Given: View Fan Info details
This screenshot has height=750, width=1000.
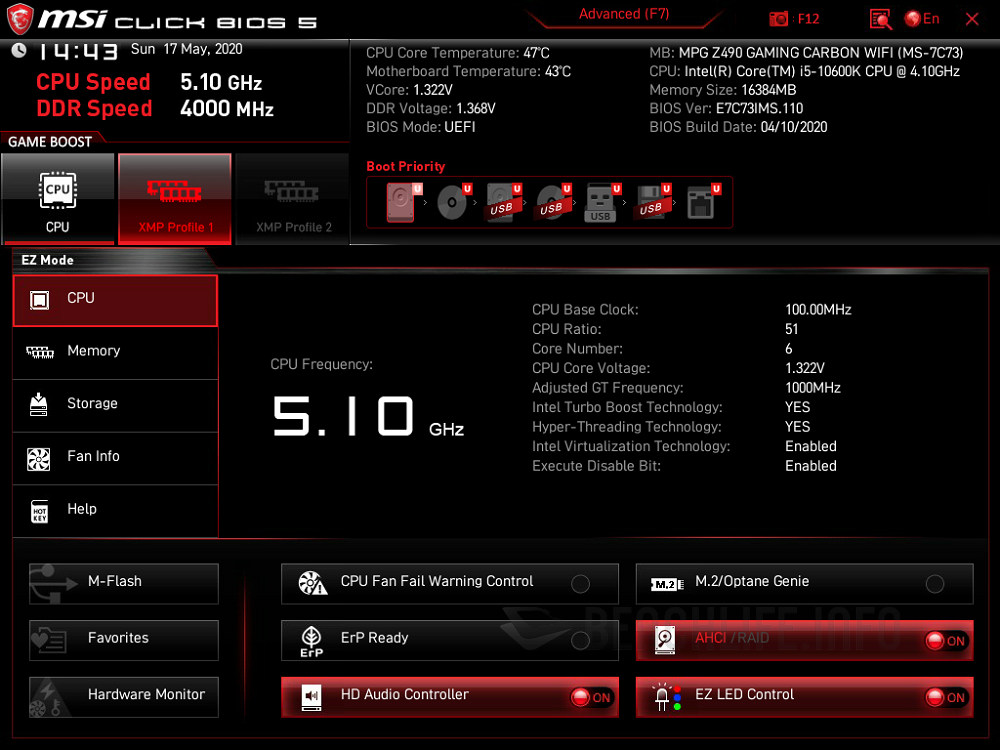Looking at the screenshot, I should (114, 457).
